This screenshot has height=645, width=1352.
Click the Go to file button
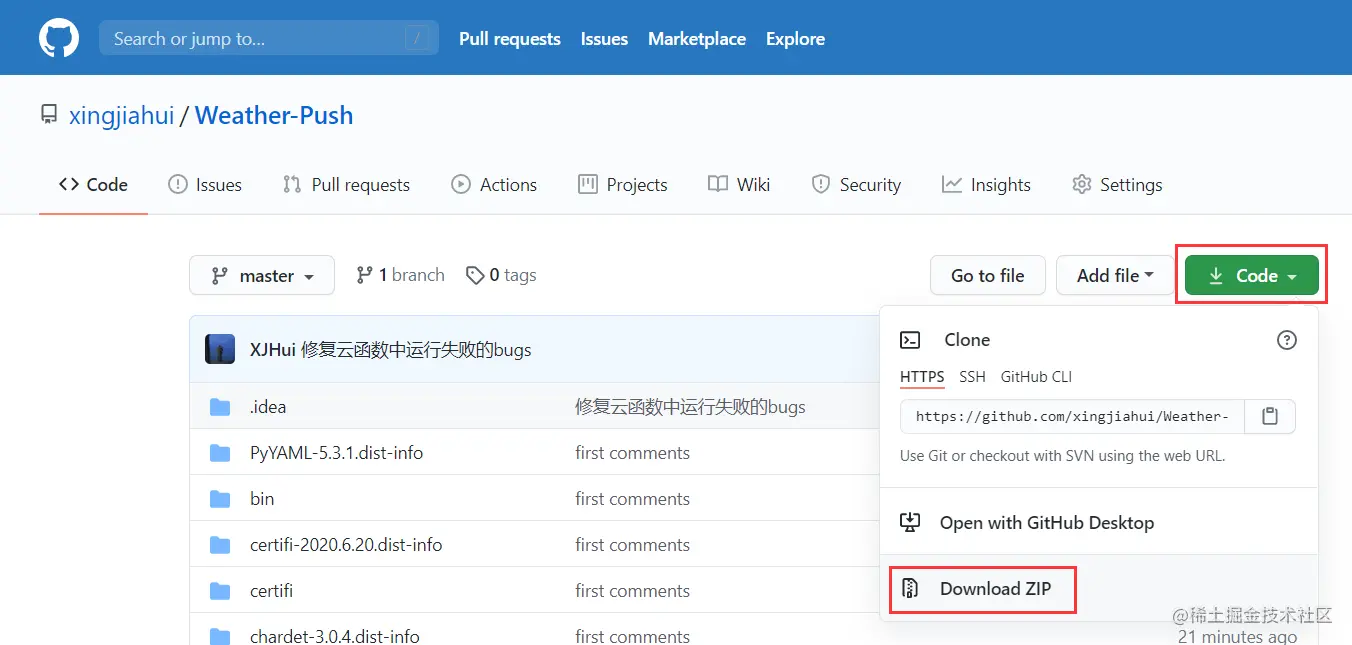[x=988, y=275]
